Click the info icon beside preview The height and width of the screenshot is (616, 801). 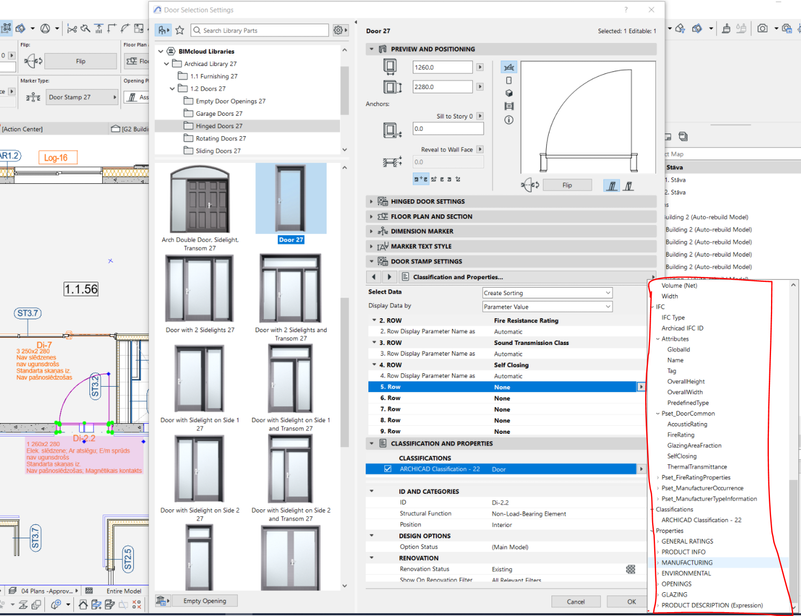coord(509,119)
